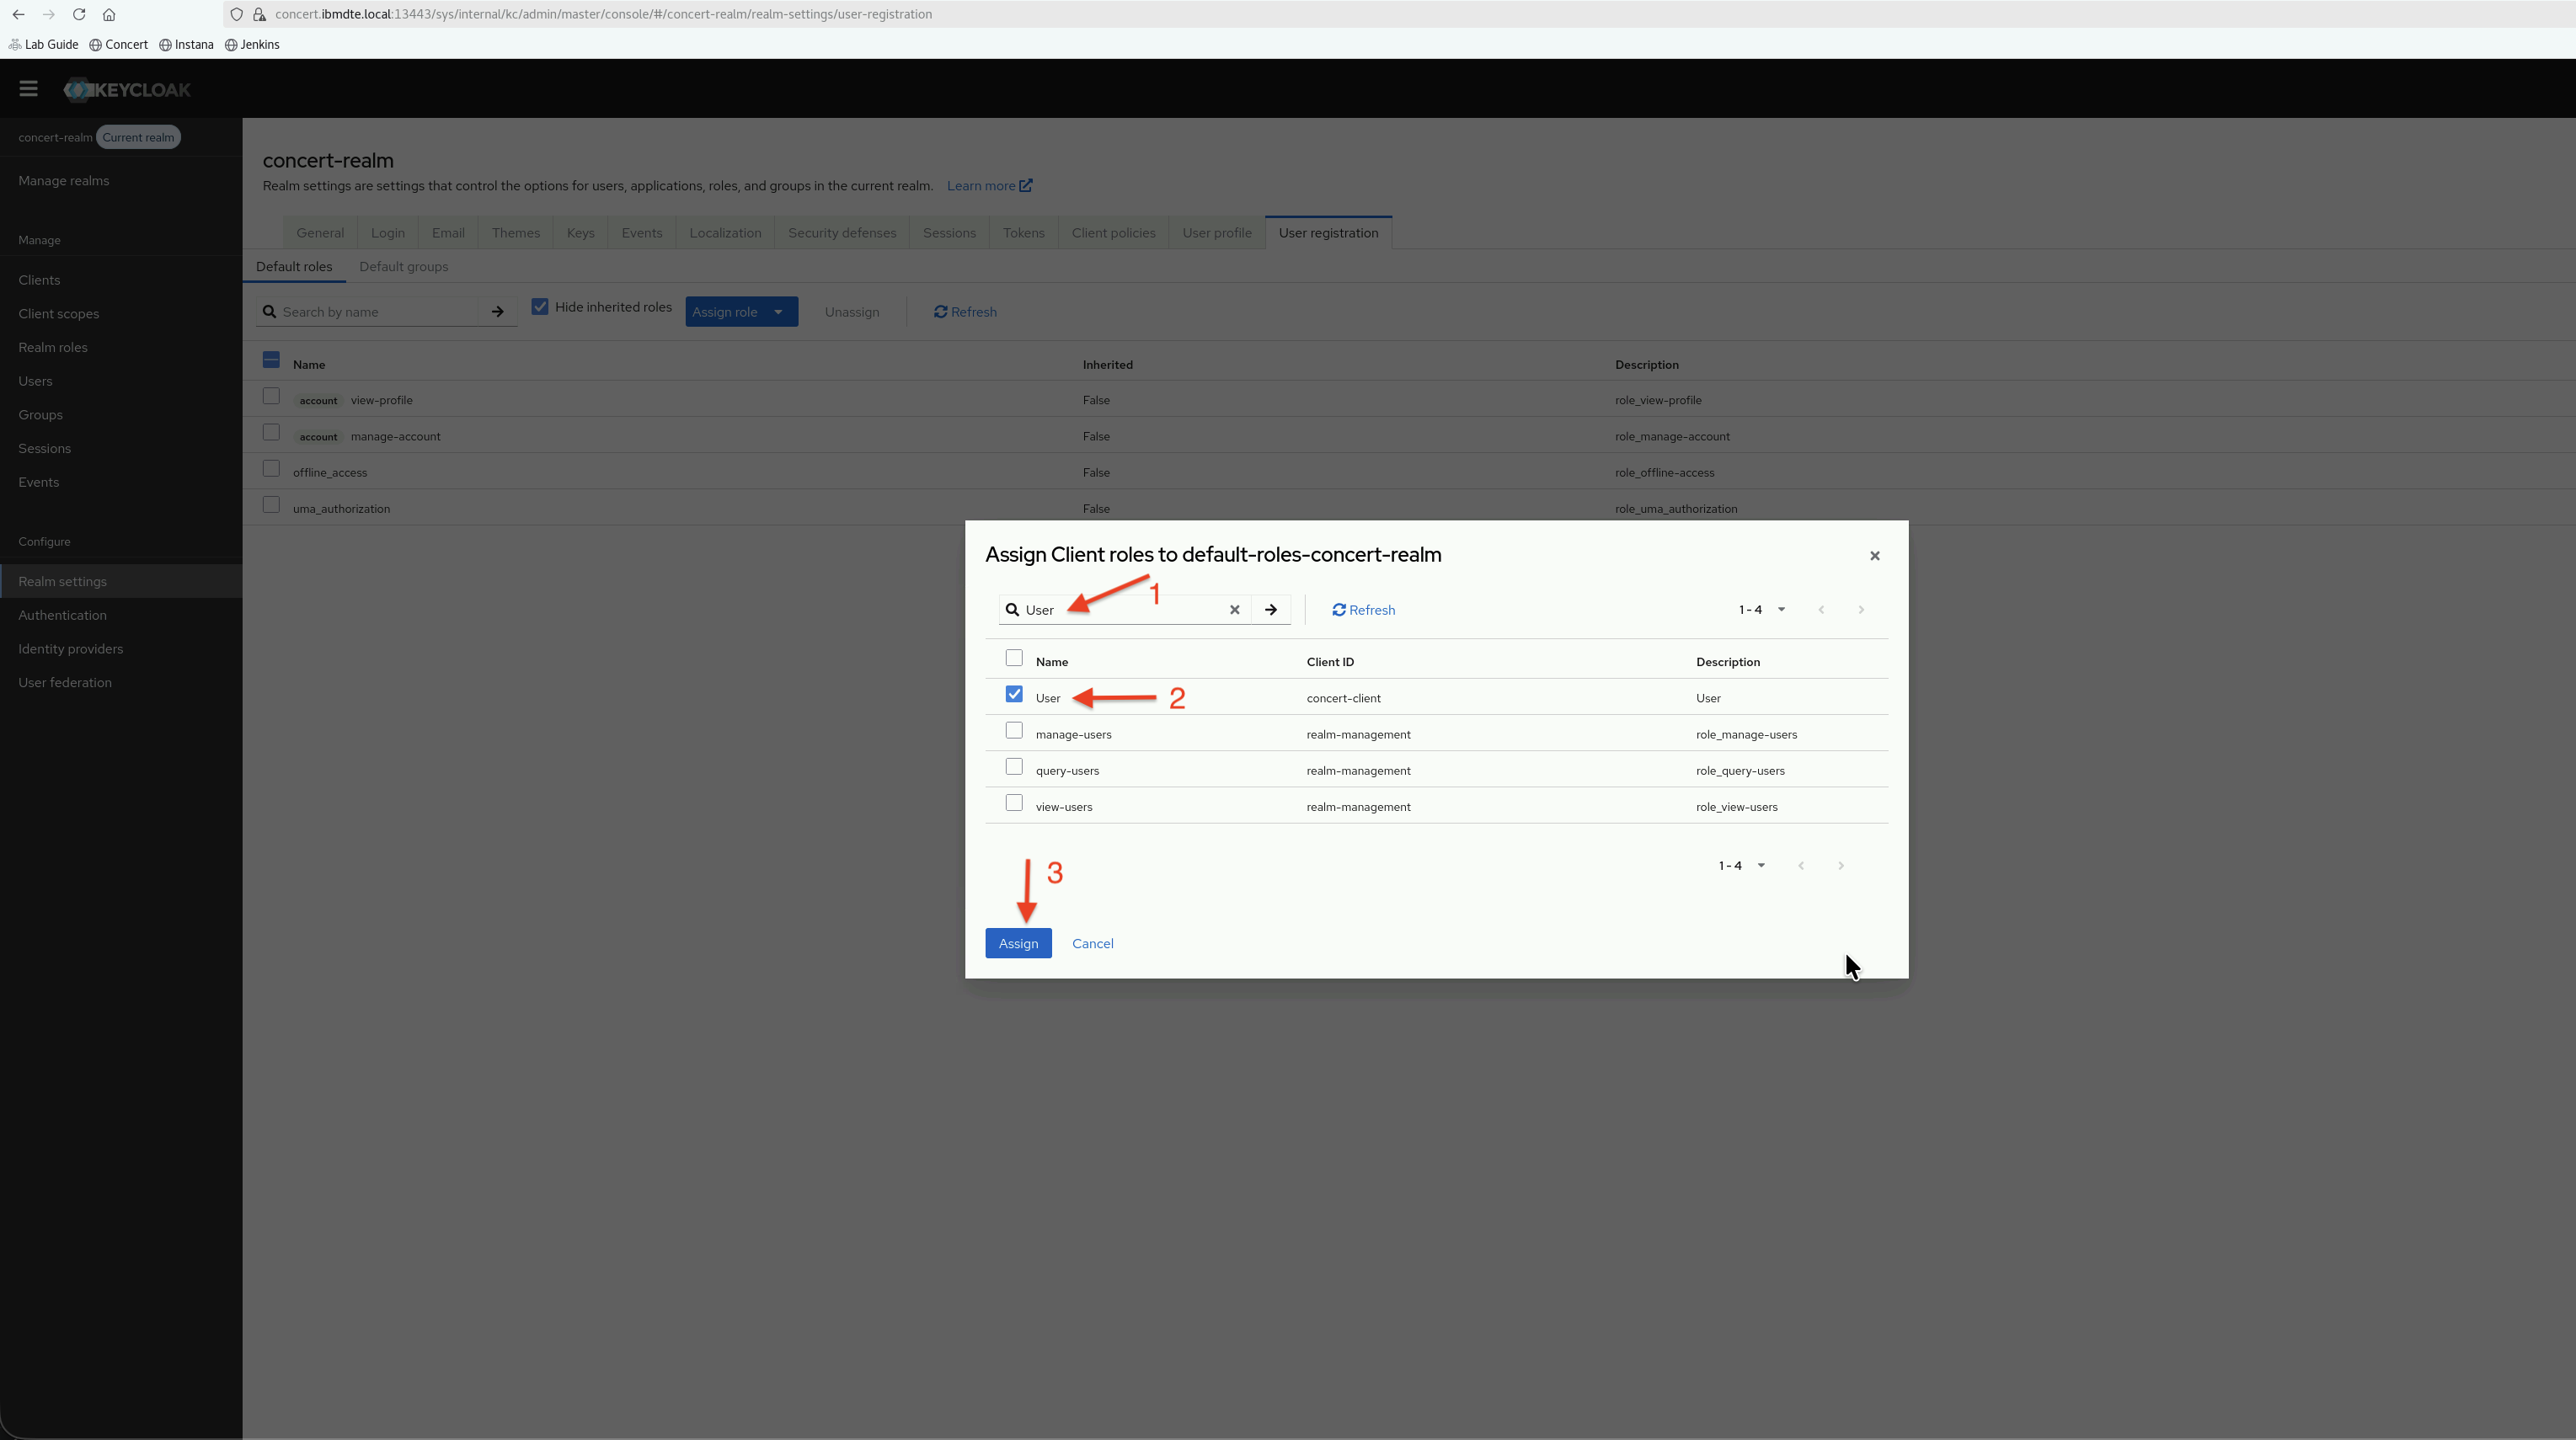2576x1440 pixels.
Task: Click the browser back arrow
Action: point(18,14)
